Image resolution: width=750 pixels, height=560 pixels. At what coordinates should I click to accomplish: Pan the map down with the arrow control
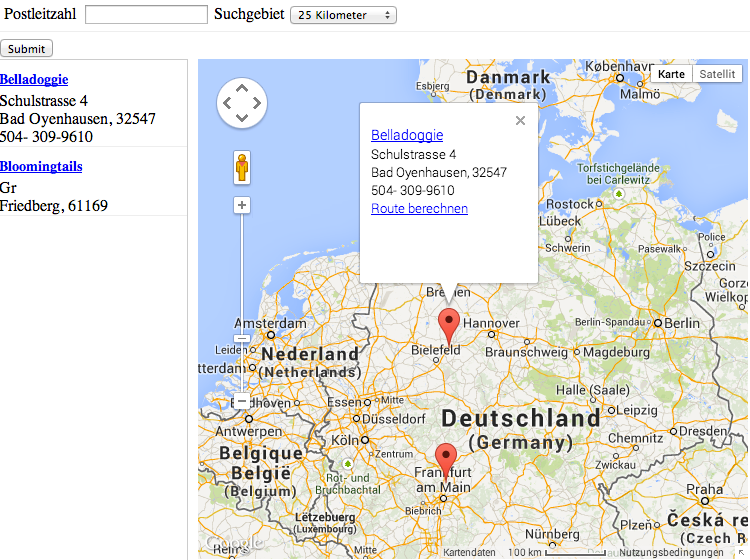click(x=242, y=118)
